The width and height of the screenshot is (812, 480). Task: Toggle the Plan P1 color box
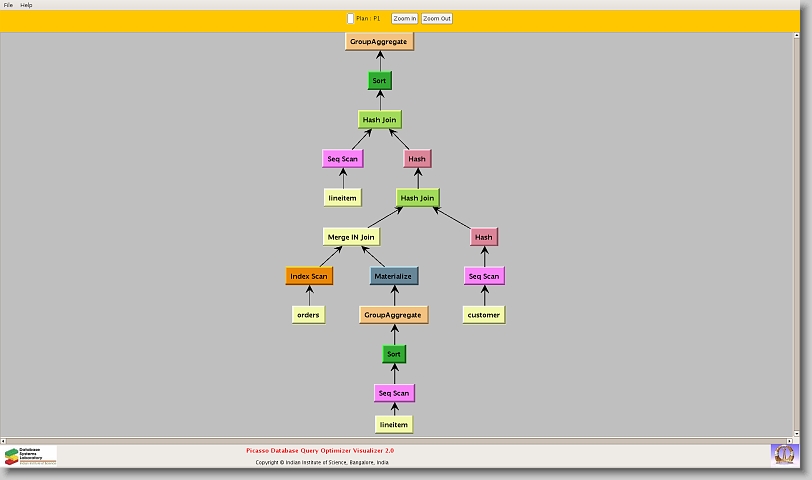(x=350, y=18)
